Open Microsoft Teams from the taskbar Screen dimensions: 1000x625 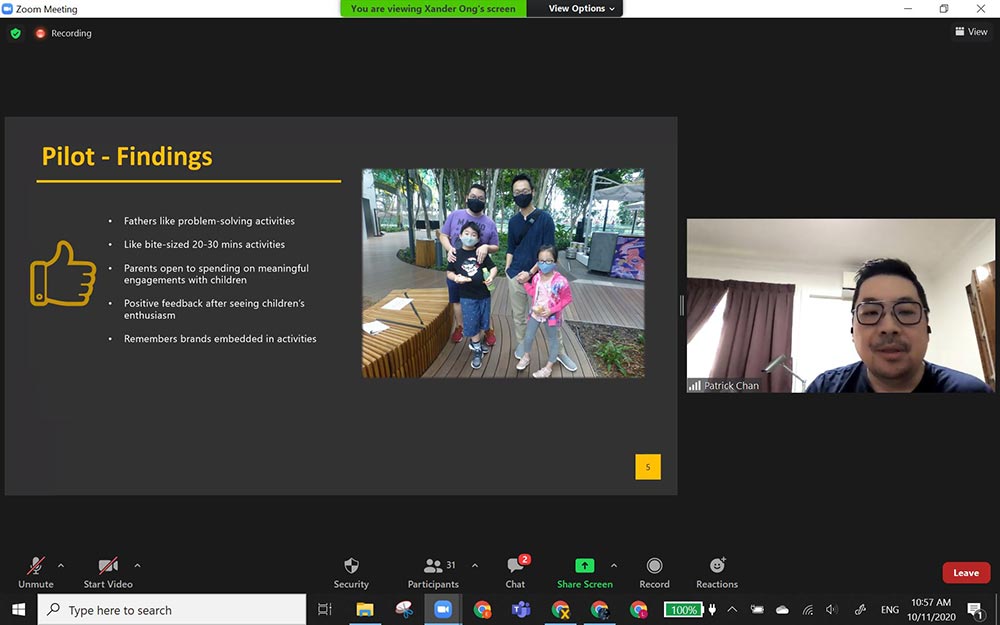coord(521,609)
